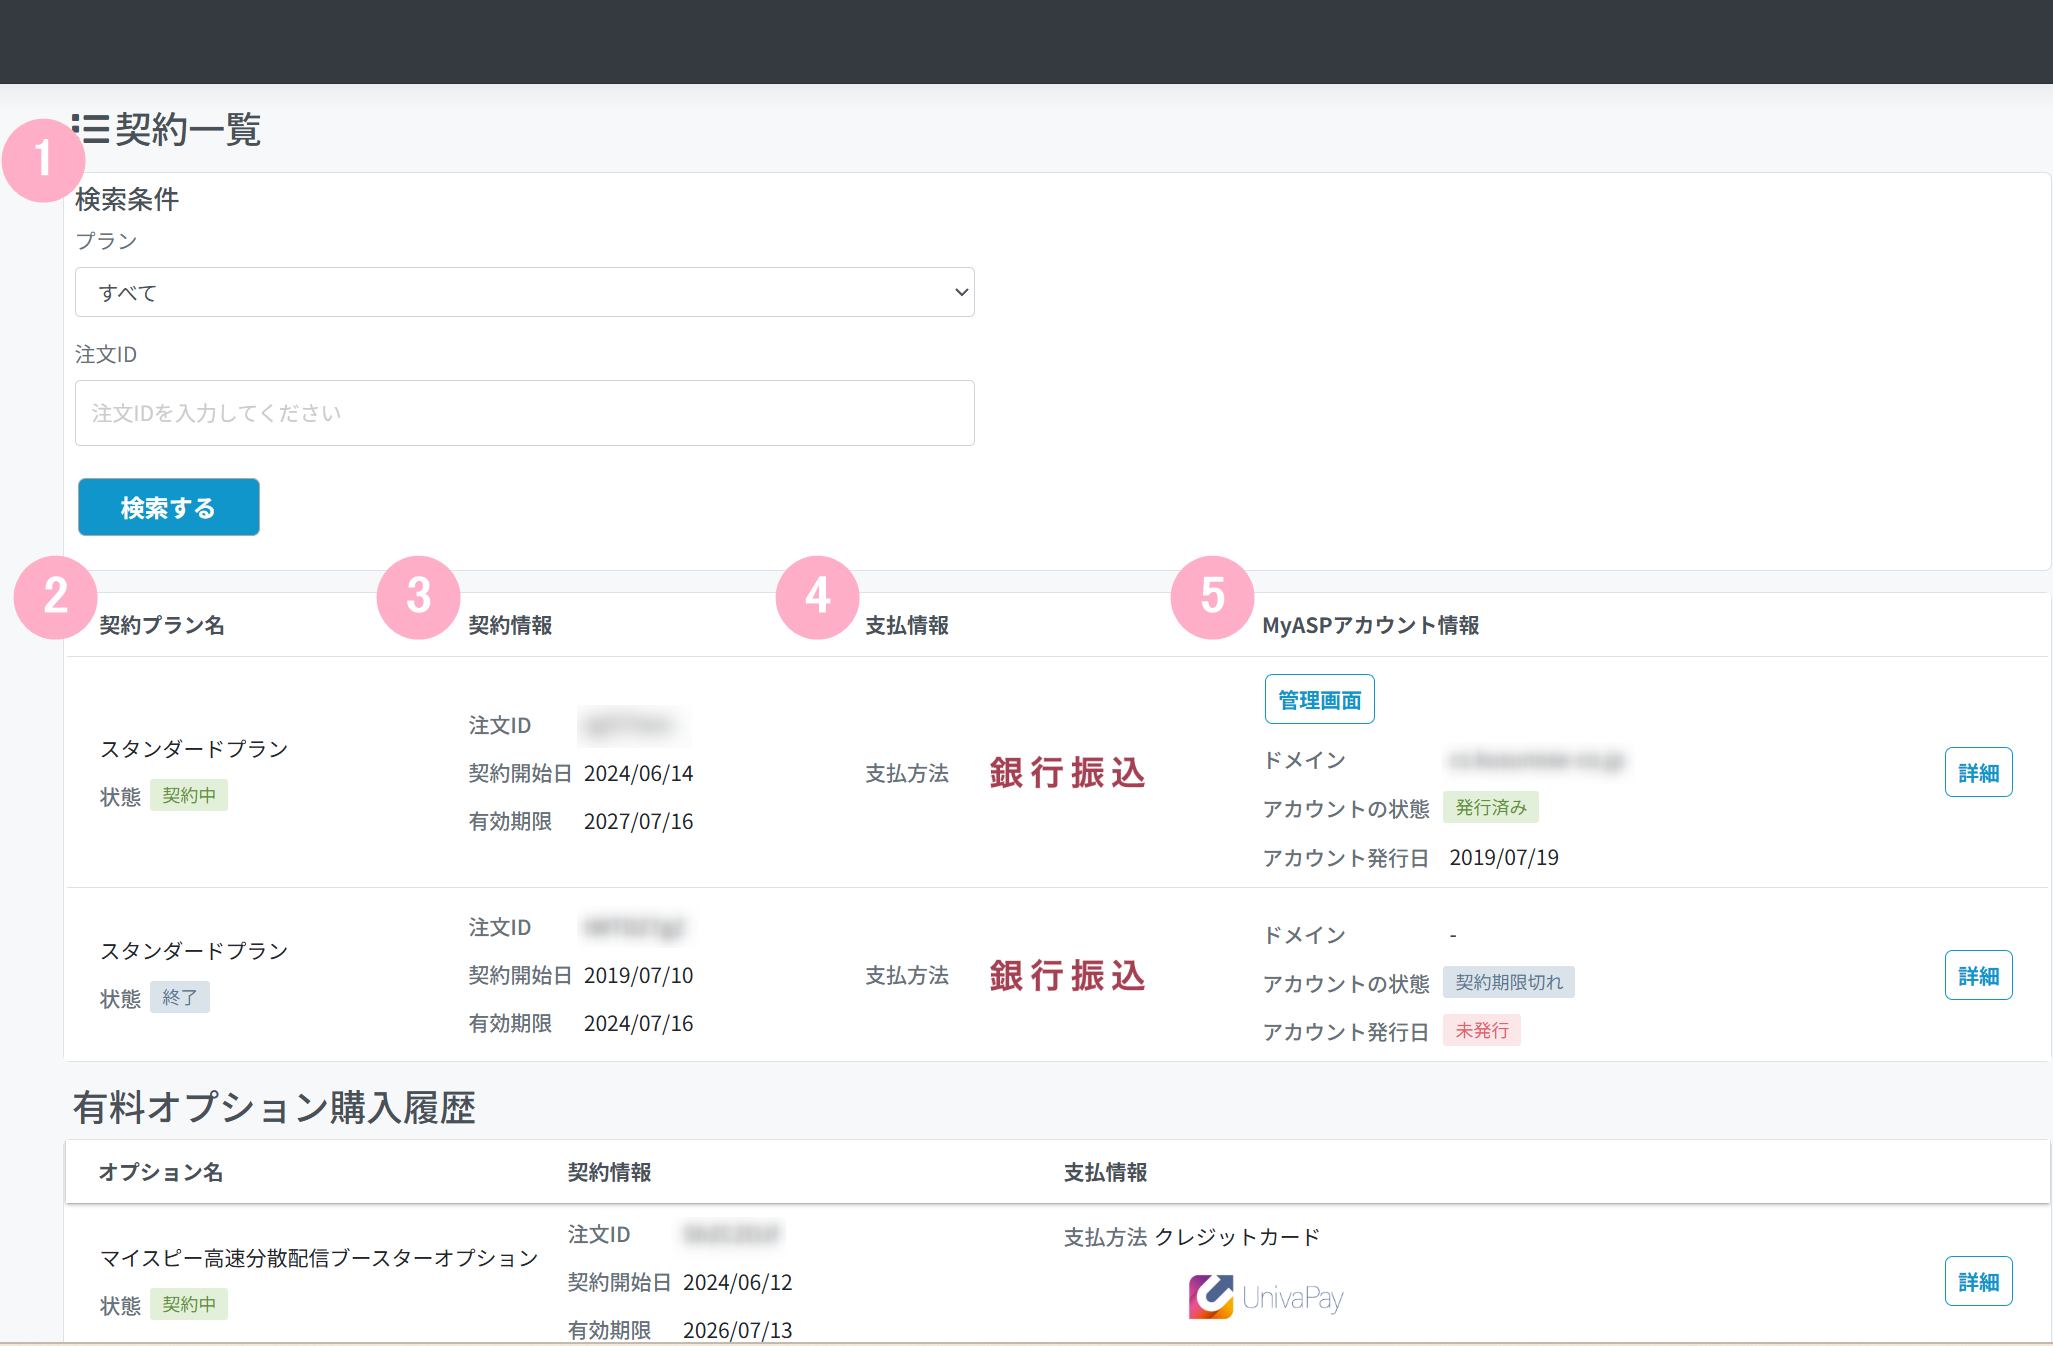Image resolution: width=2053 pixels, height=1346 pixels.
Task: Click the 終了 status badge
Action: pos(180,997)
